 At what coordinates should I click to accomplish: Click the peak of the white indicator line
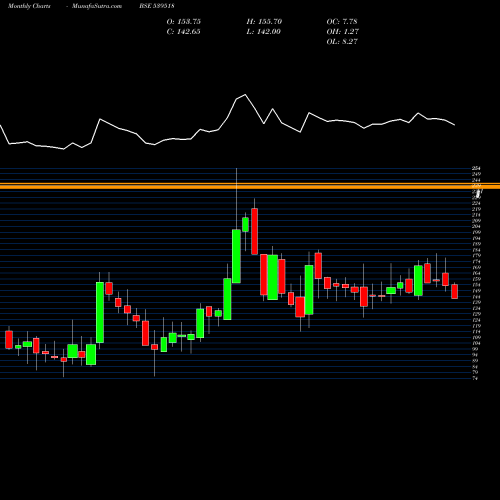[x=246, y=95]
